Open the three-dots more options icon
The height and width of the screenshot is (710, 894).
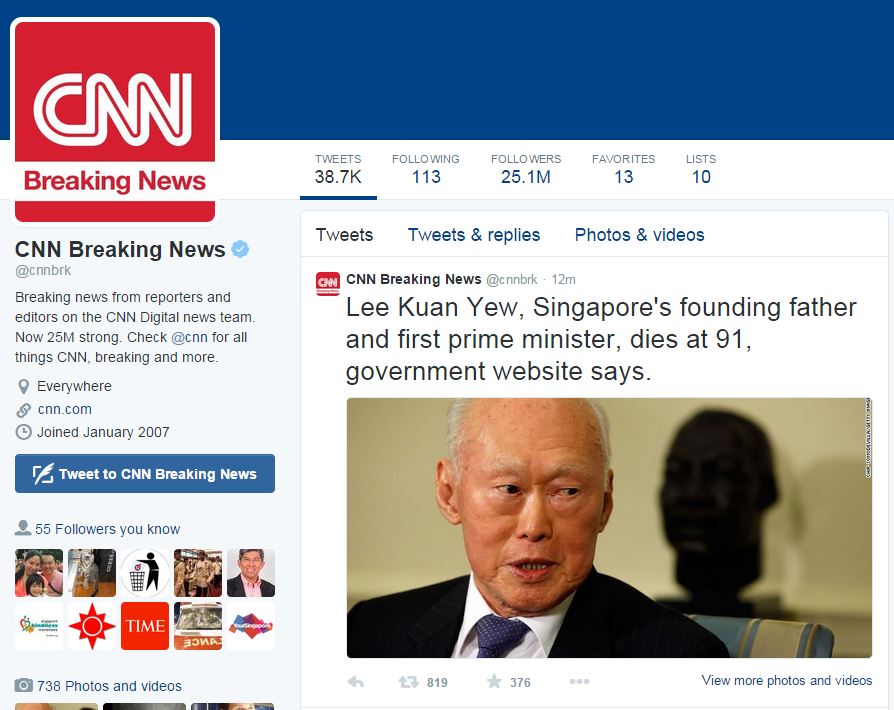(579, 681)
